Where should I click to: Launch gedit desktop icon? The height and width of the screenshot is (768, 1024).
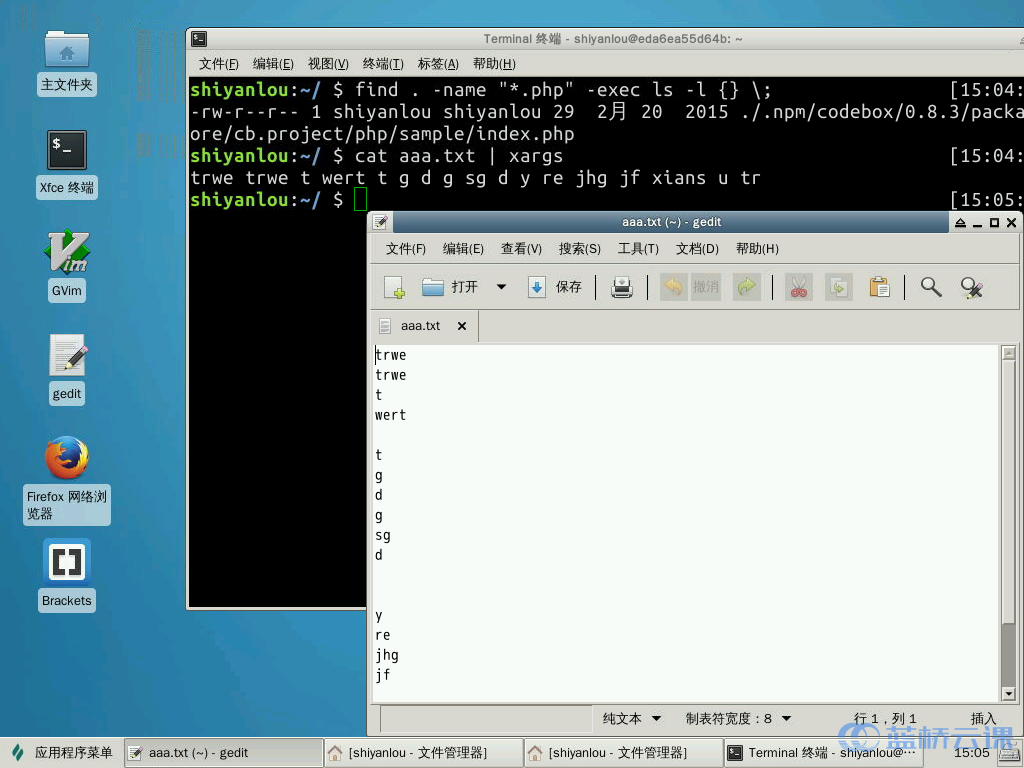tap(67, 370)
